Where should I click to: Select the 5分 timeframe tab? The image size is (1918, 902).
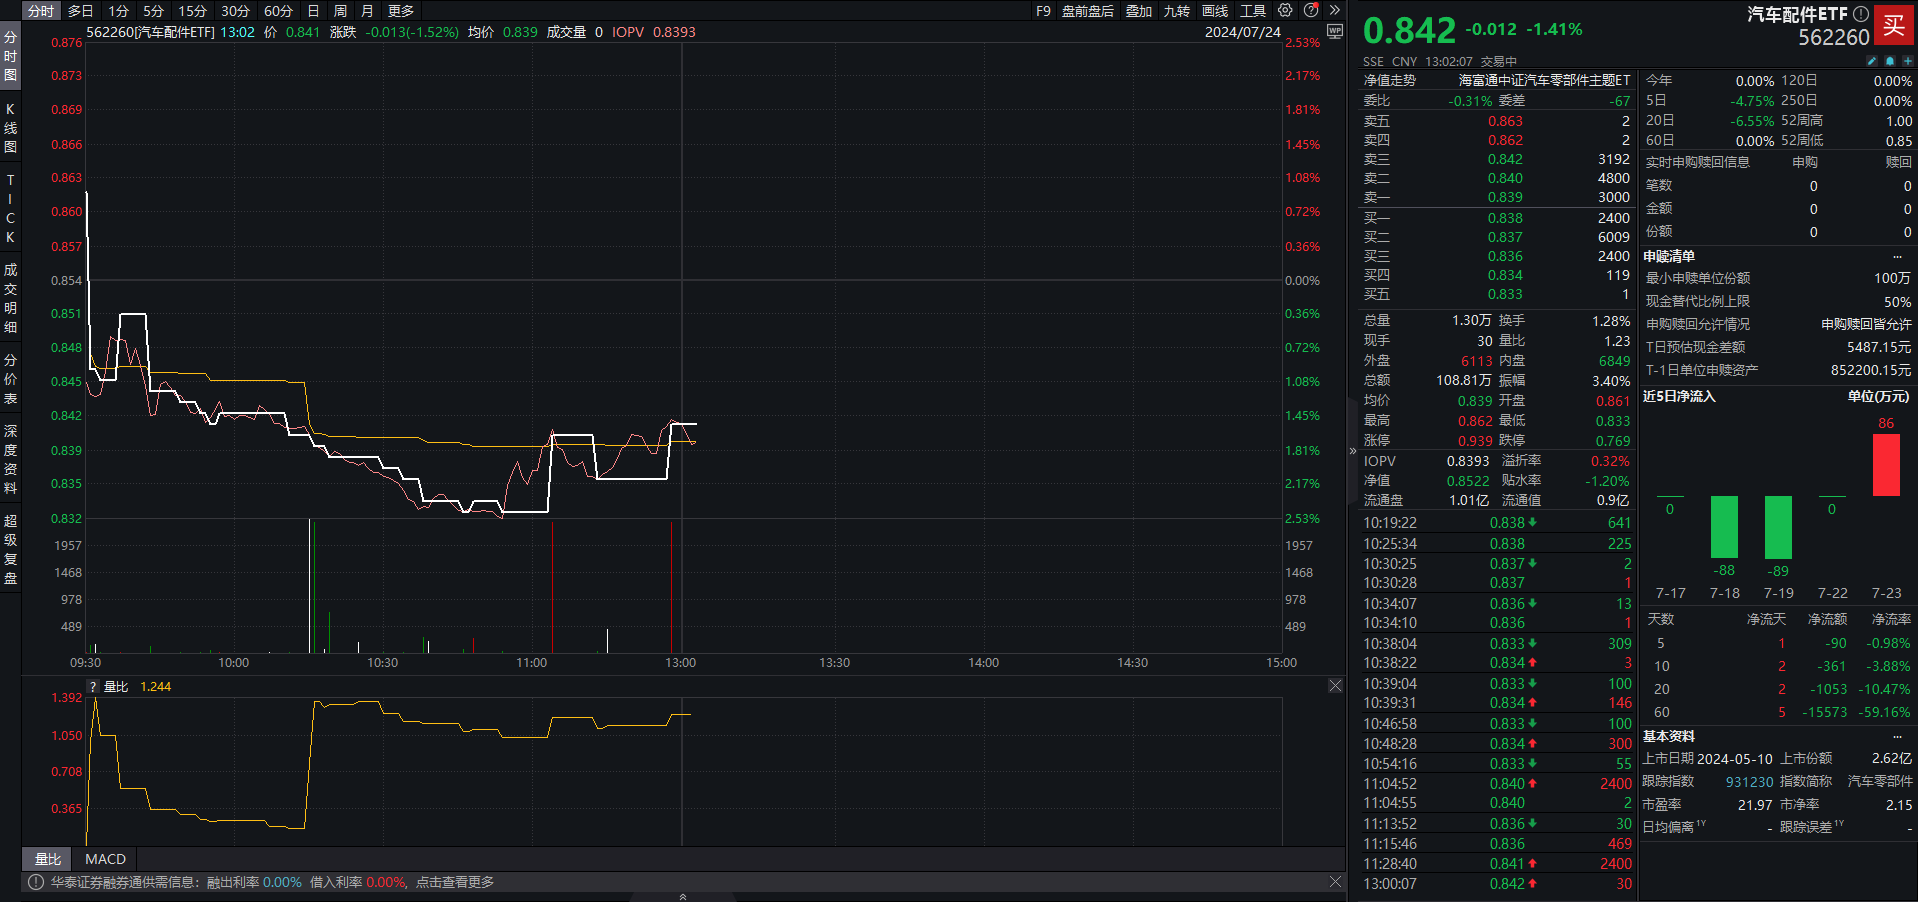pyautogui.click(x=153, y=11)
